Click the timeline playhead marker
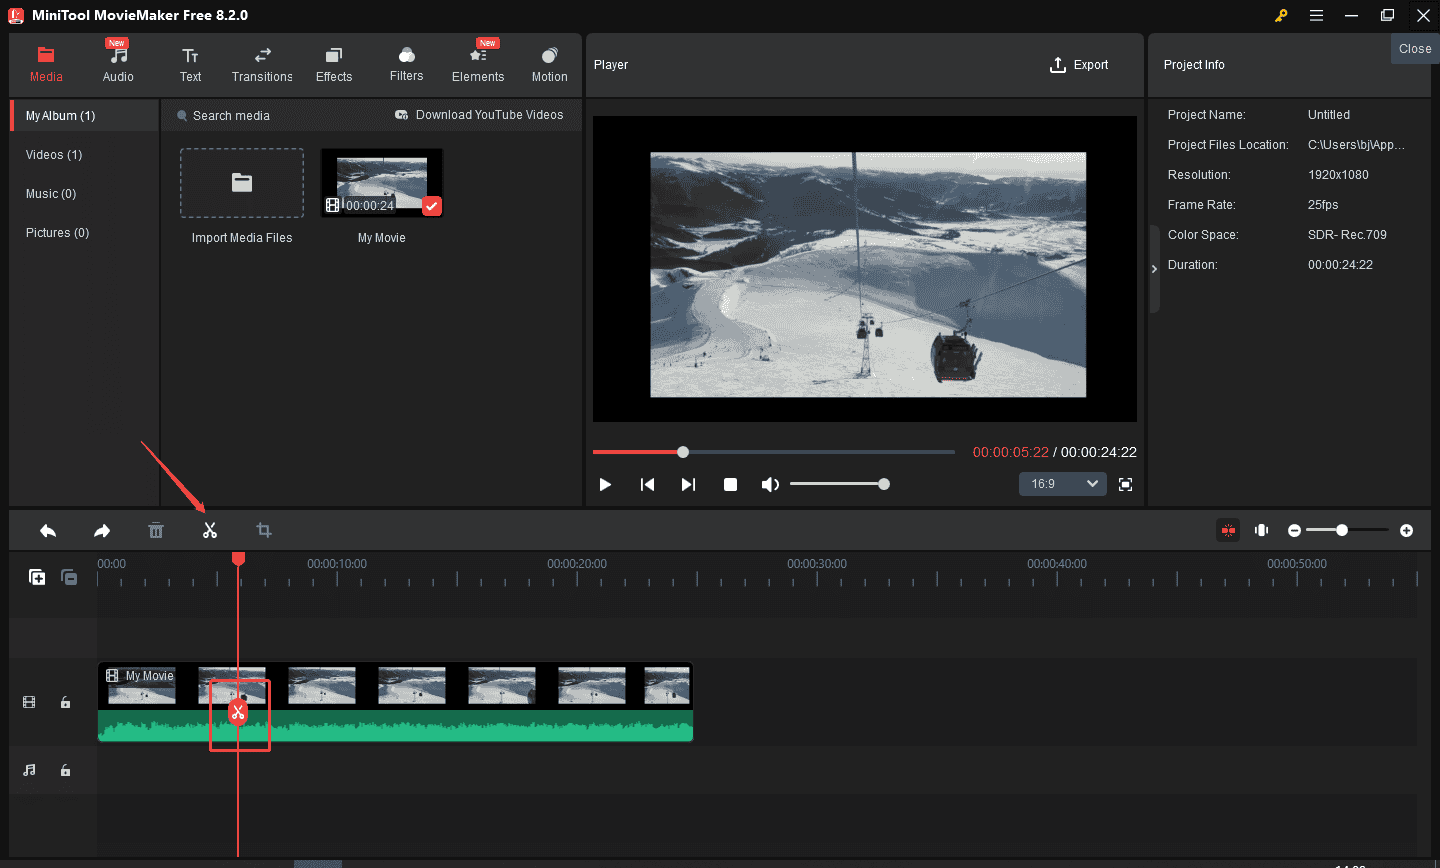 (238, 558)
